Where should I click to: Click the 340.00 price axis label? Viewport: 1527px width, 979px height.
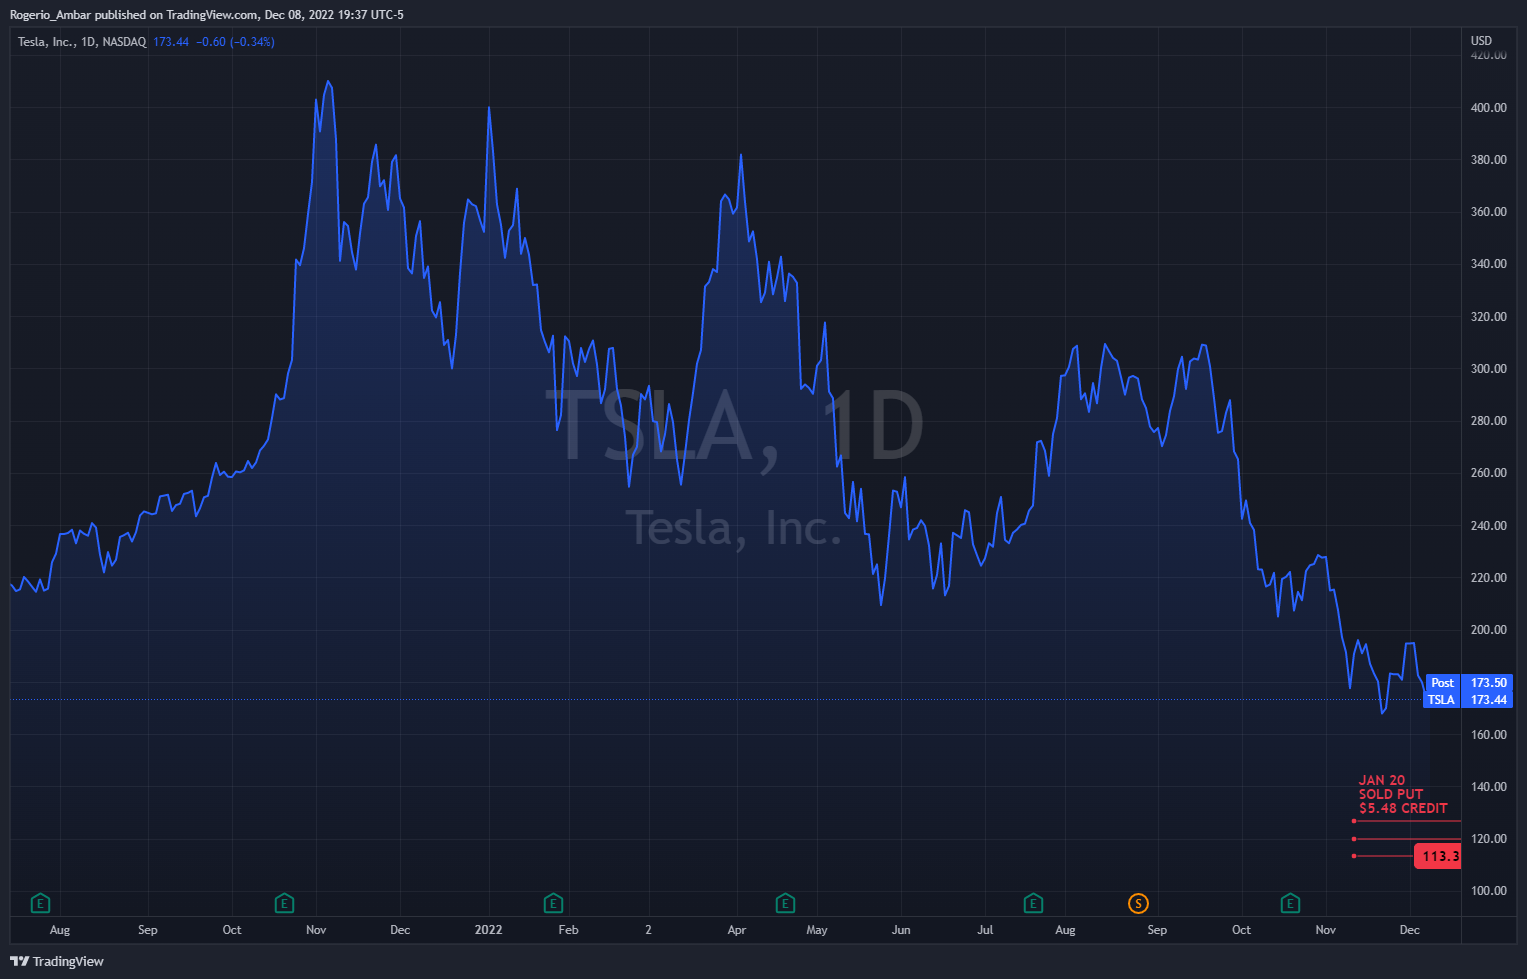(1488, 264)
